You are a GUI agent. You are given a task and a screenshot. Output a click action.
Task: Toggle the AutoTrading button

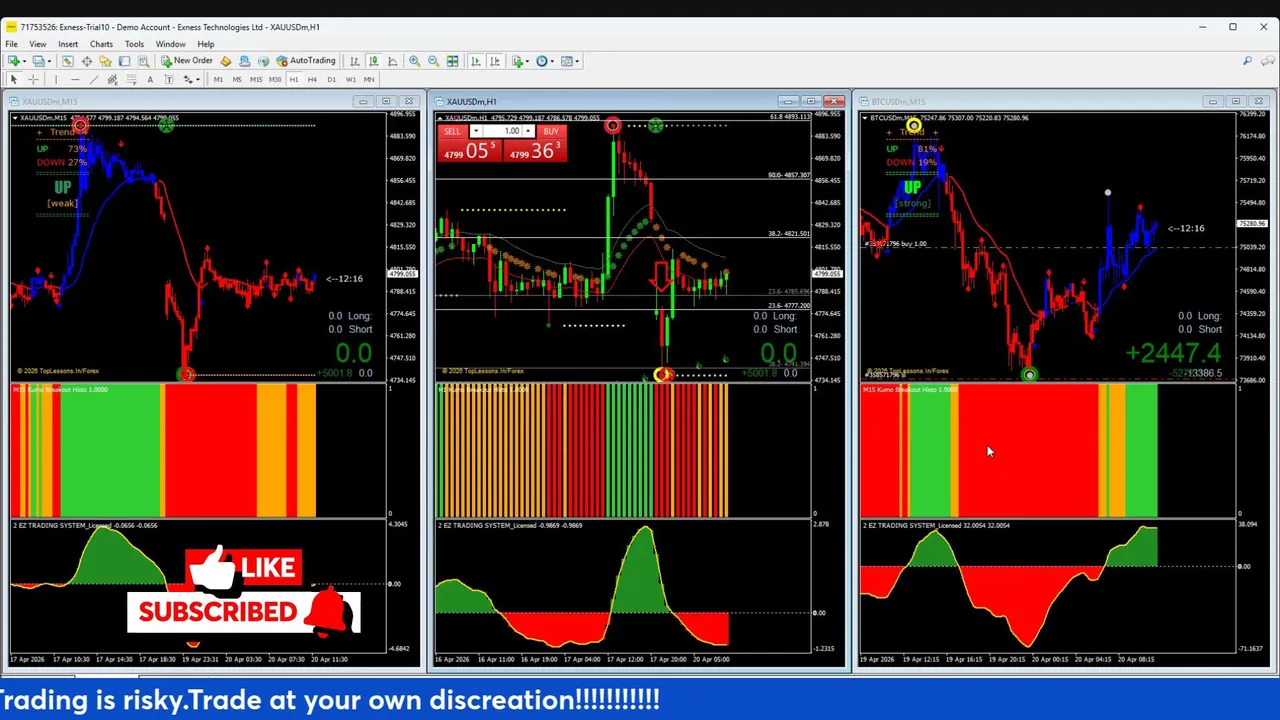(306, 61)
